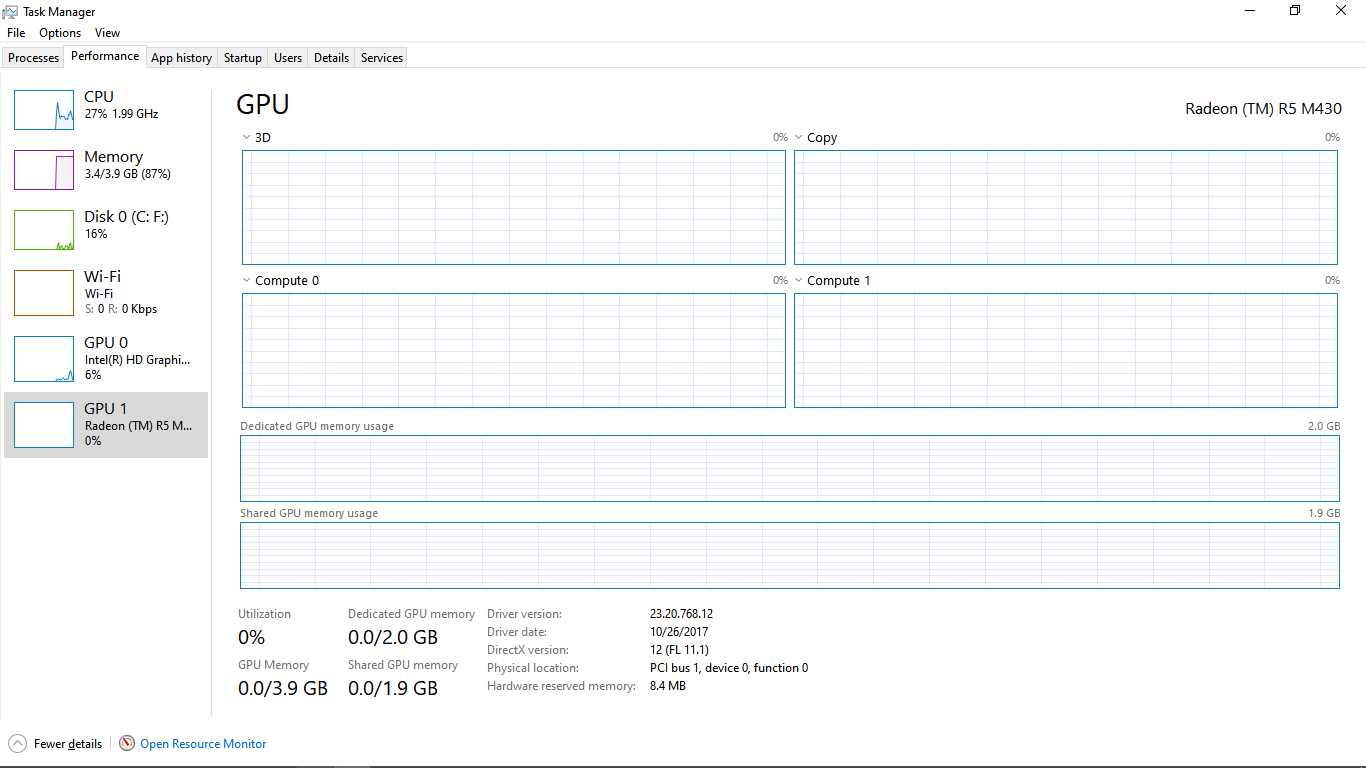Image resolution: width=1366 pixels, height=768 pixels.
Task: Click the Shared GPU memory 0.0/1.9 GB value
Action: (x=393, y=688)
